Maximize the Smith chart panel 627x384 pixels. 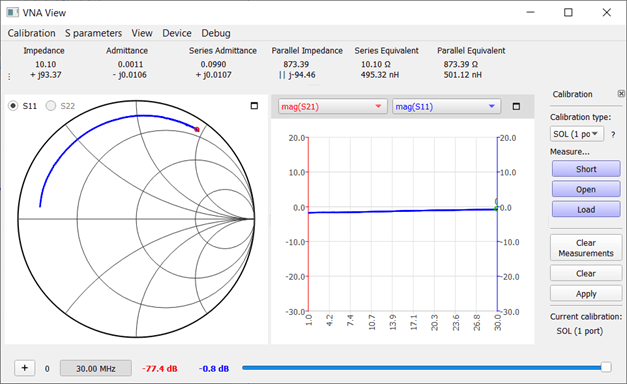254,106
